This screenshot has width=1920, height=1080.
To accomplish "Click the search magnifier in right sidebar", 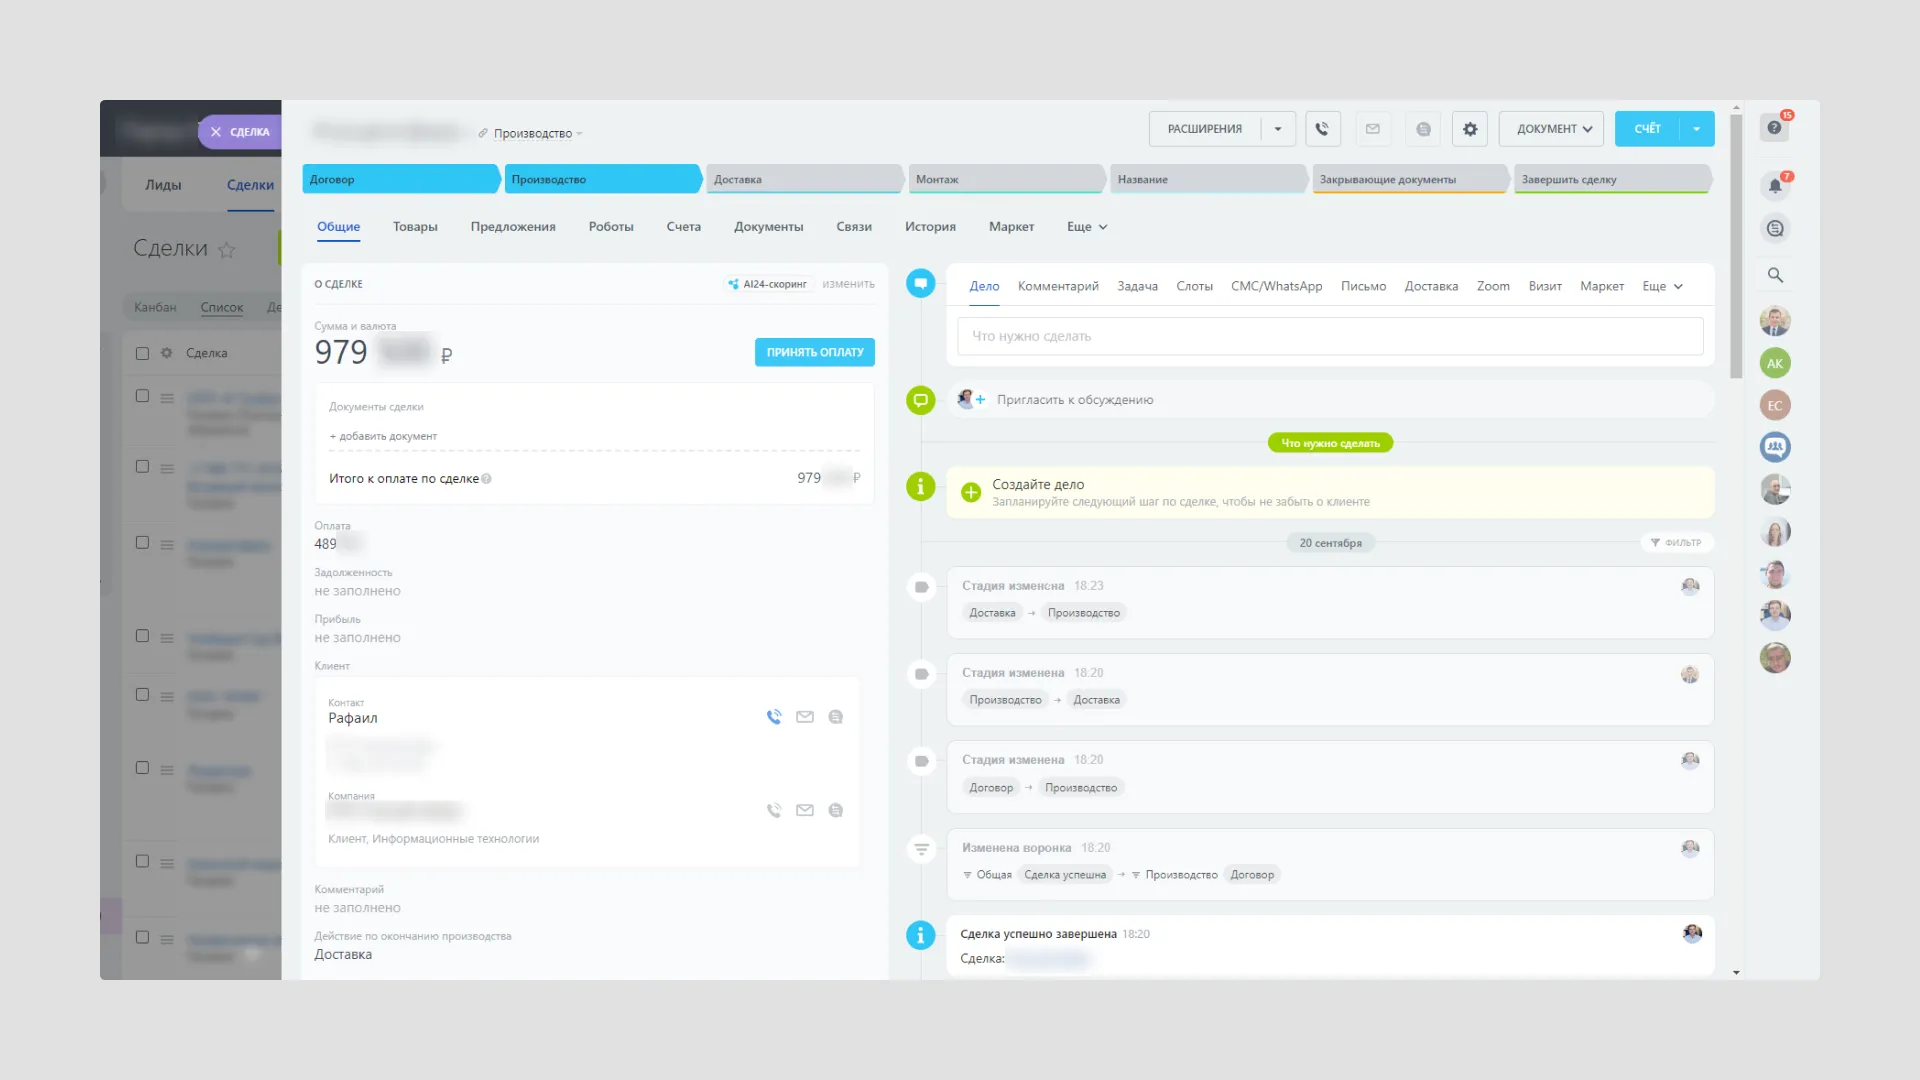I will 1775,275.
